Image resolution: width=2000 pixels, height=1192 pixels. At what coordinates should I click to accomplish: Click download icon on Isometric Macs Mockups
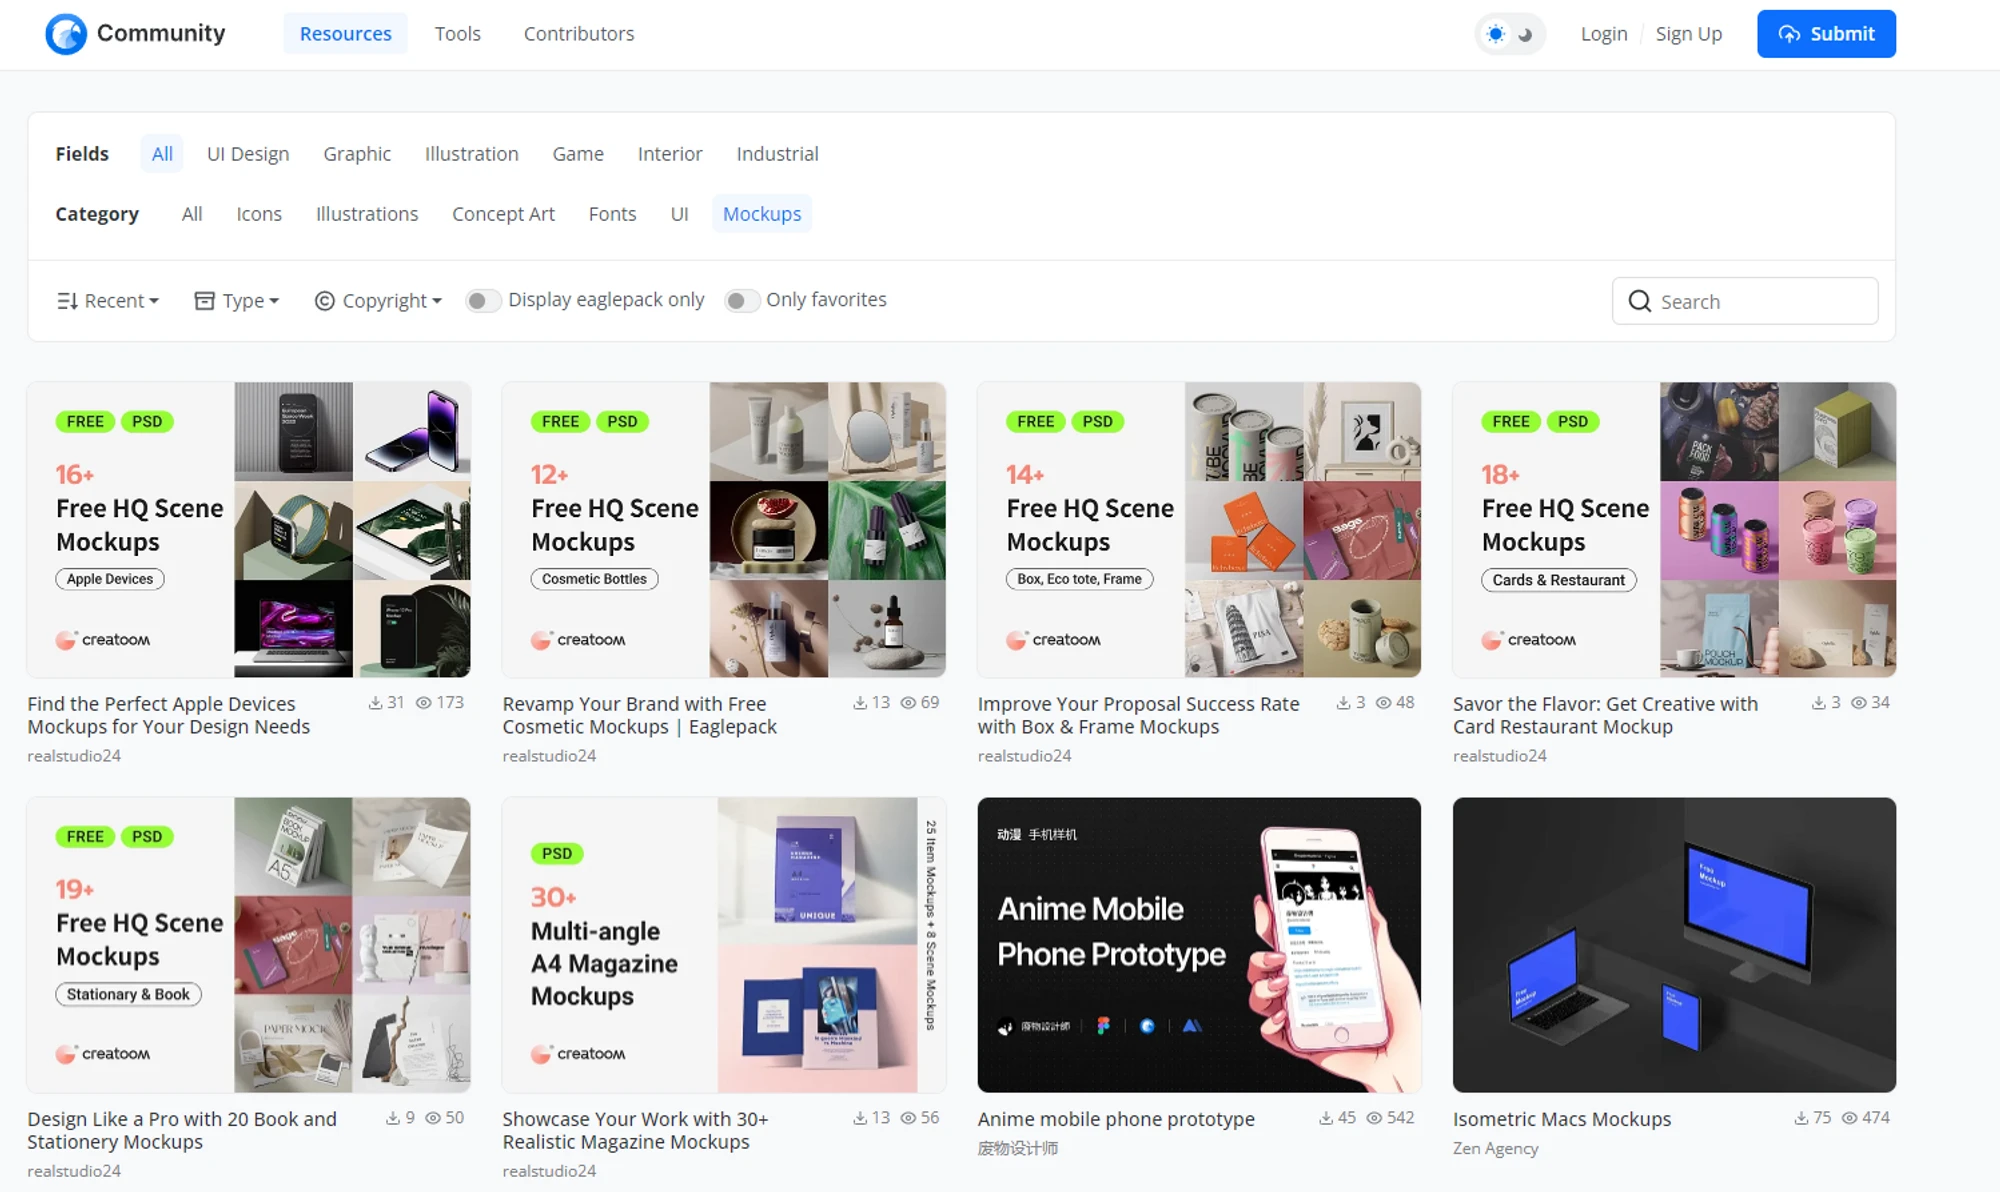click(x=1801, y=1118)
